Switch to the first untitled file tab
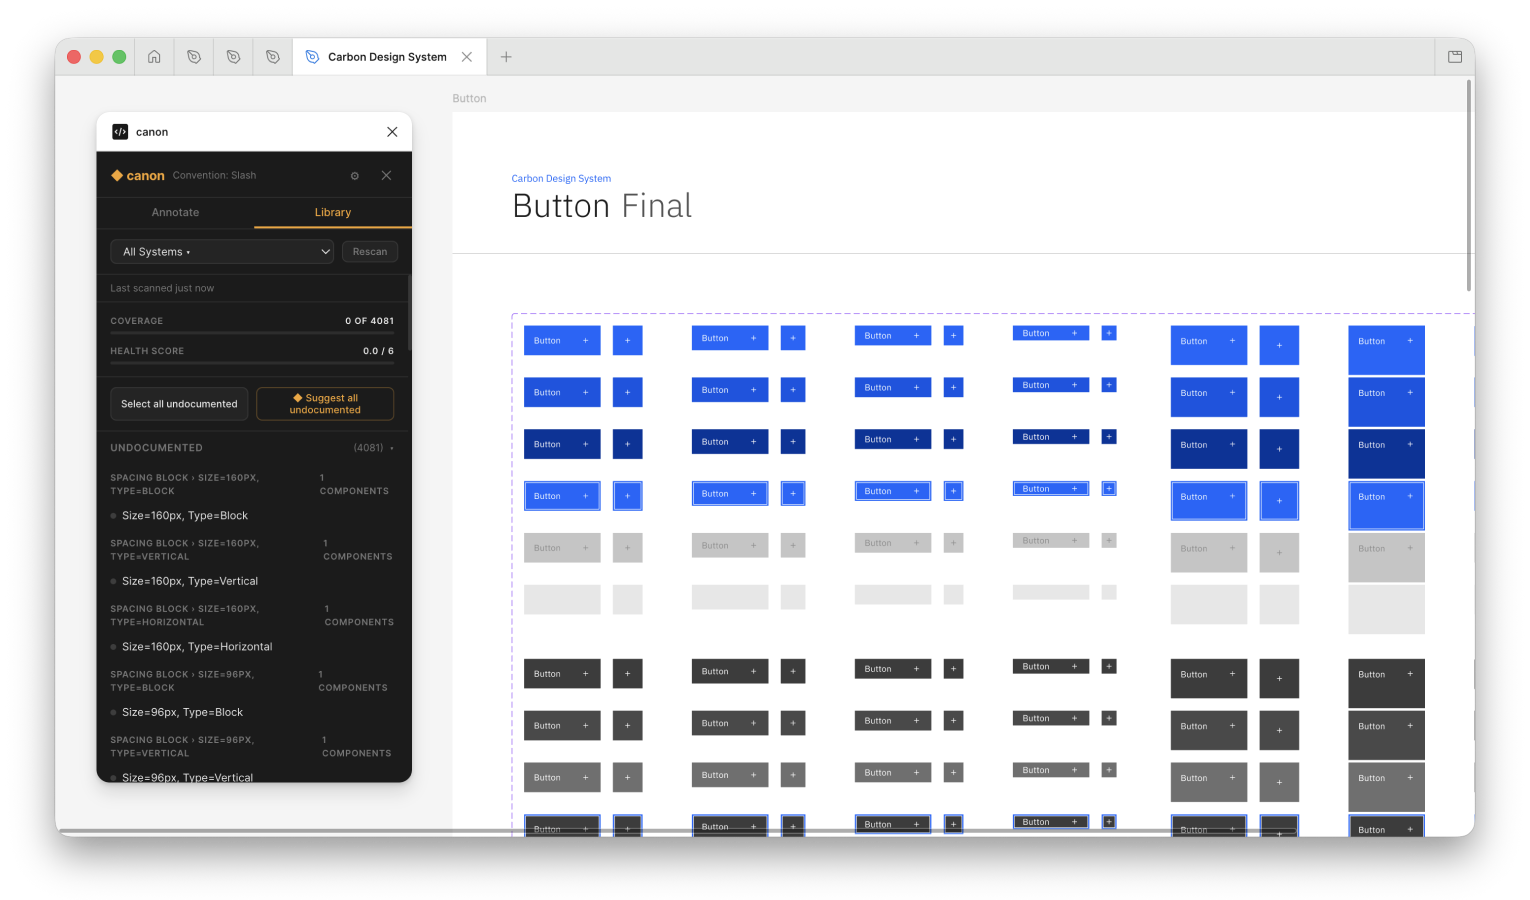Screen dimensions: 1530x900 tap(193, 57)
